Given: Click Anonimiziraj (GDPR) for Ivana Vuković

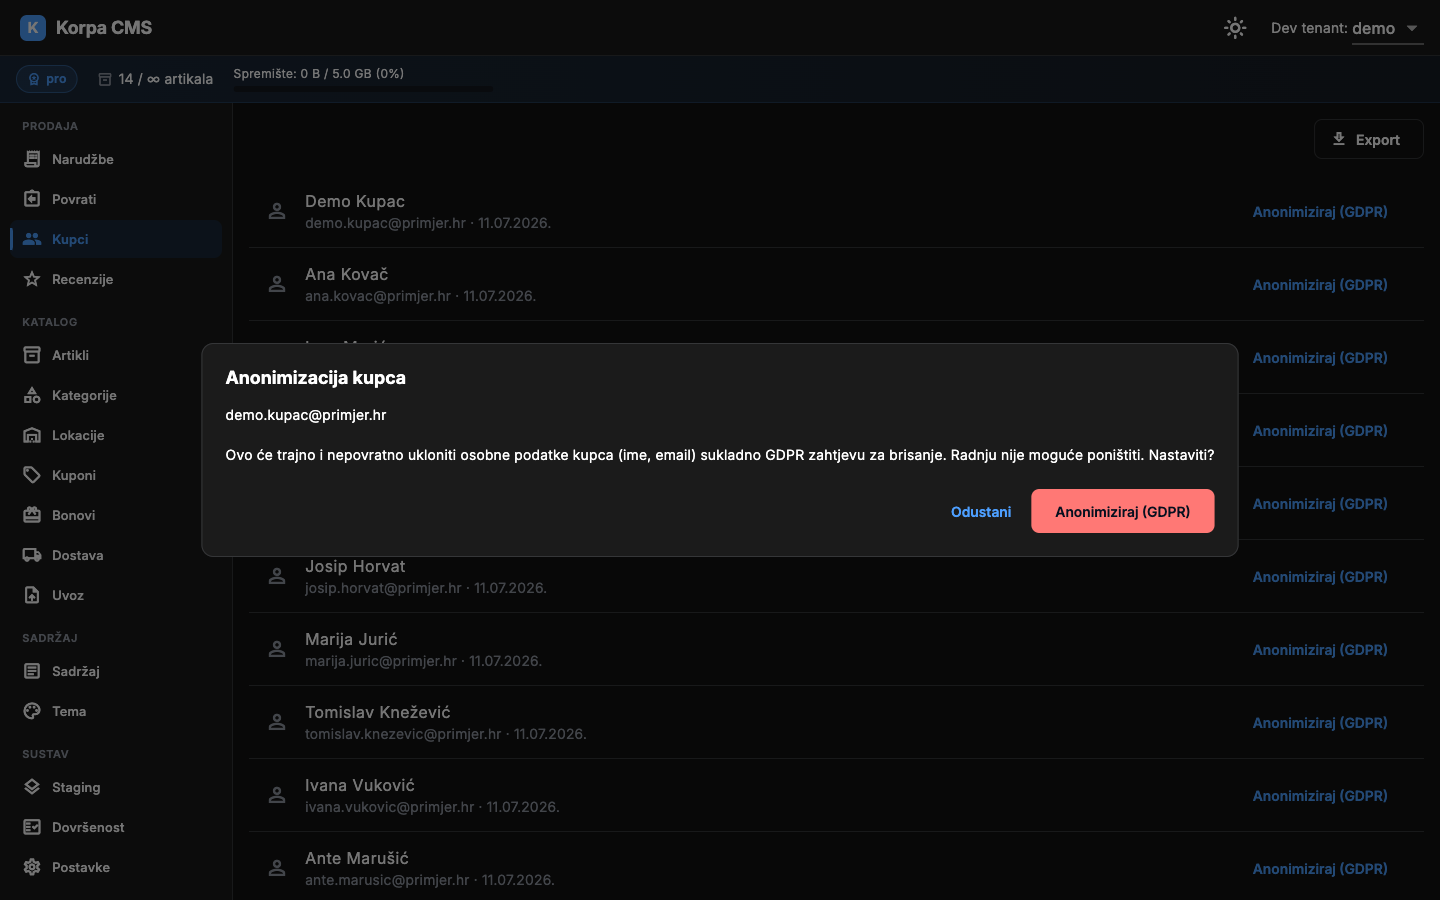Looking at the screenshot, I should coord(1320,796).
